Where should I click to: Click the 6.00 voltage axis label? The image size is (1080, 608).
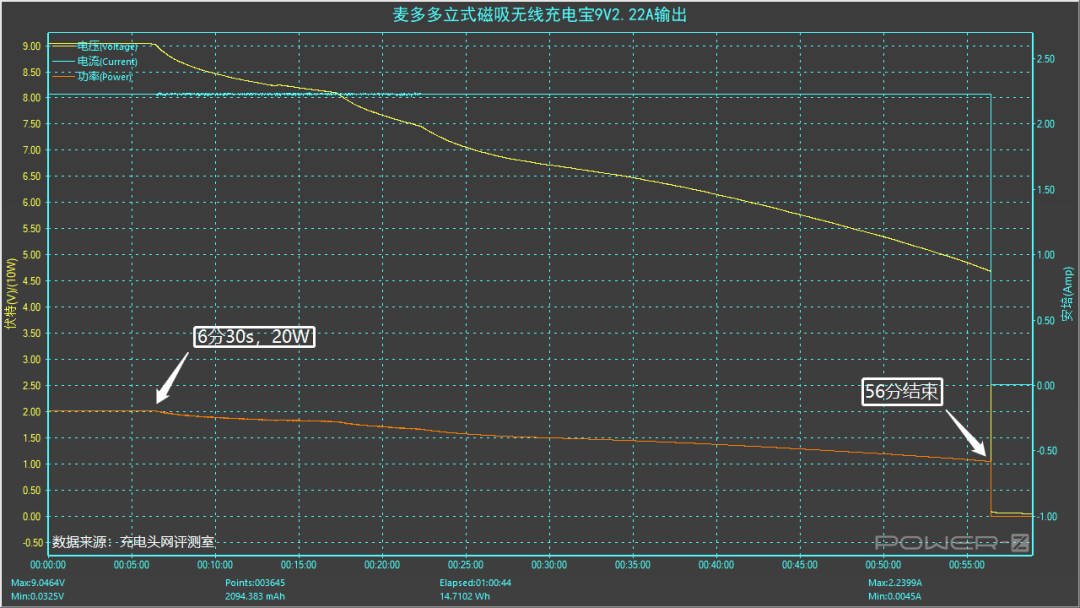click(32, 202)
